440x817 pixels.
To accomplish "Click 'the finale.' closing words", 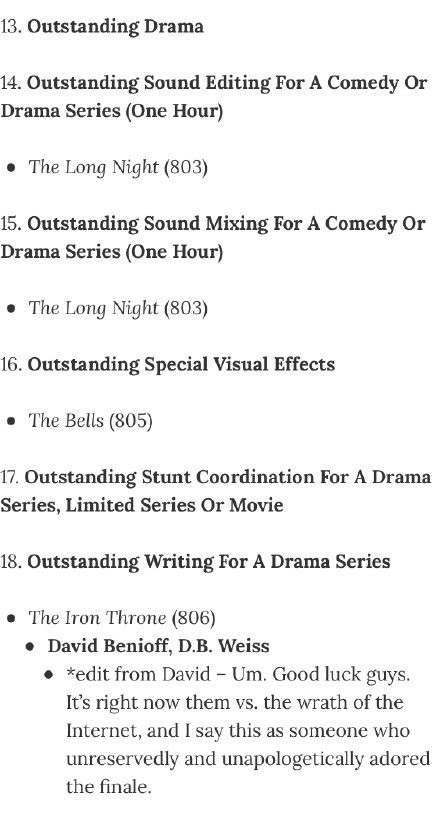I will coord(108,787).
